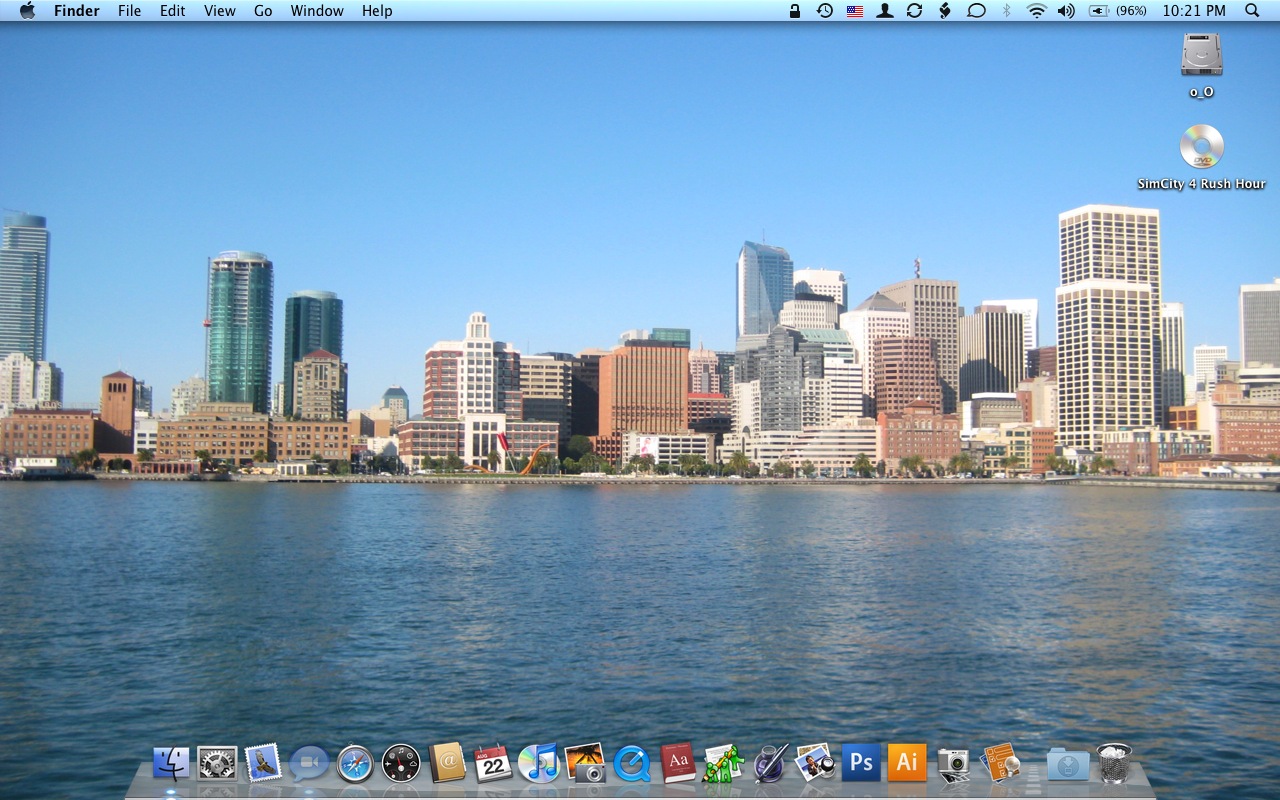
Task: Launch Pages ink-and-pen icon in dock
Action: coord(770,764)
